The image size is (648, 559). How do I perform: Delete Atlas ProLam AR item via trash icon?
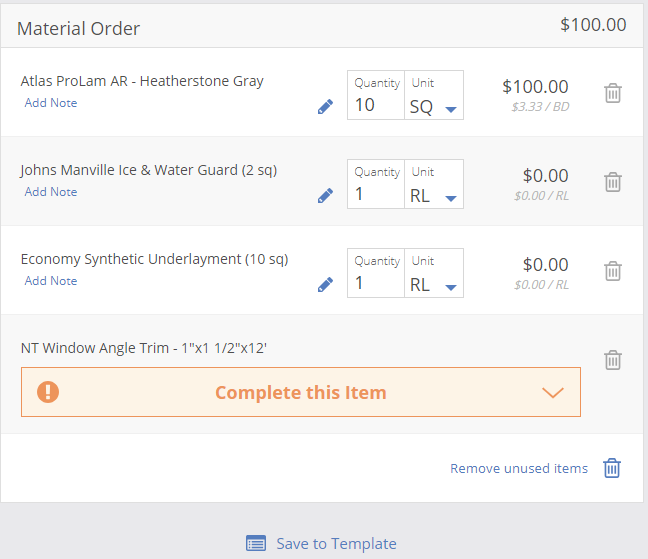click(612, 93)
